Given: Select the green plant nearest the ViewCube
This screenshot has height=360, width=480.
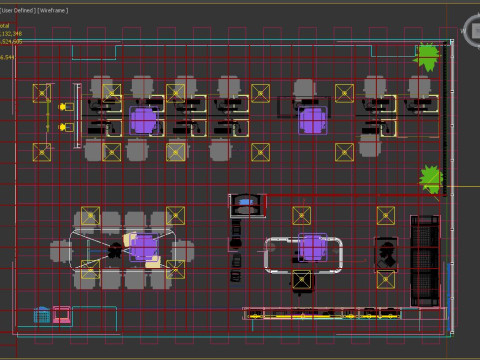Looking at the screenshot, I should [426, 56].
